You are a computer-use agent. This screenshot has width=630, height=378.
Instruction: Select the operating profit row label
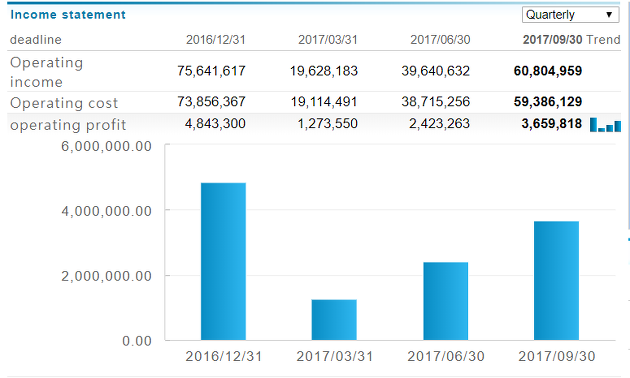[x=68, y=125]
